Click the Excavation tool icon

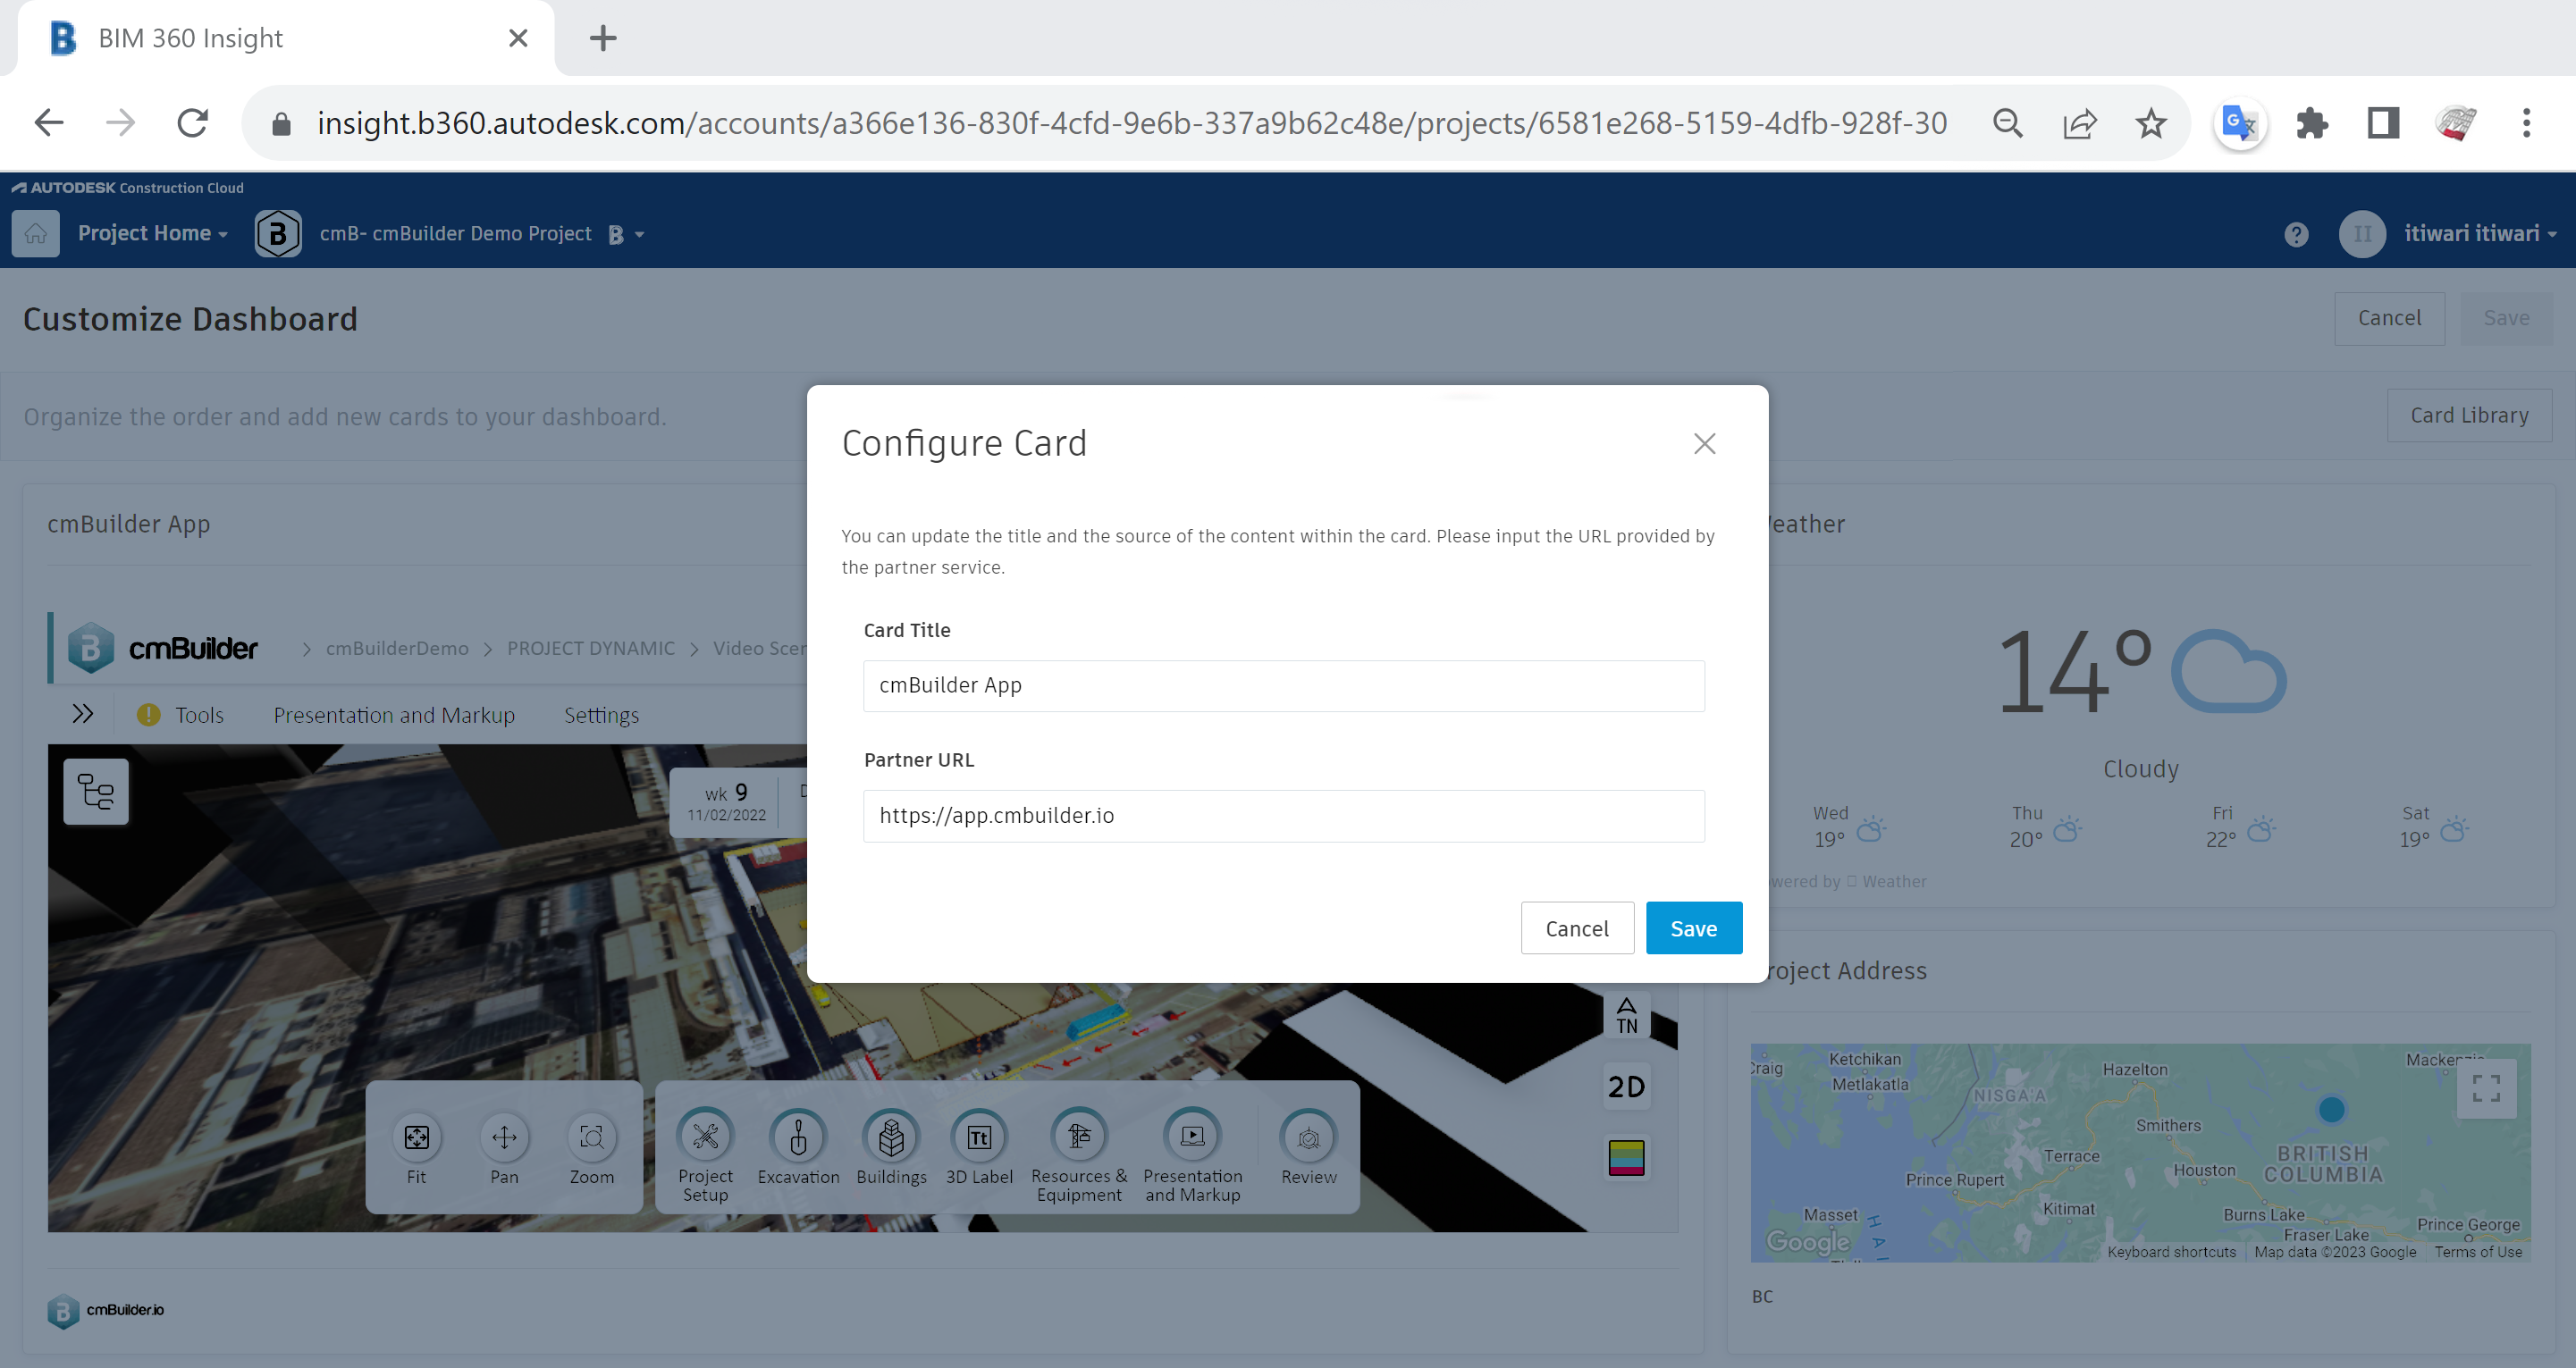pyautogui.click(x=798, y=1138)
